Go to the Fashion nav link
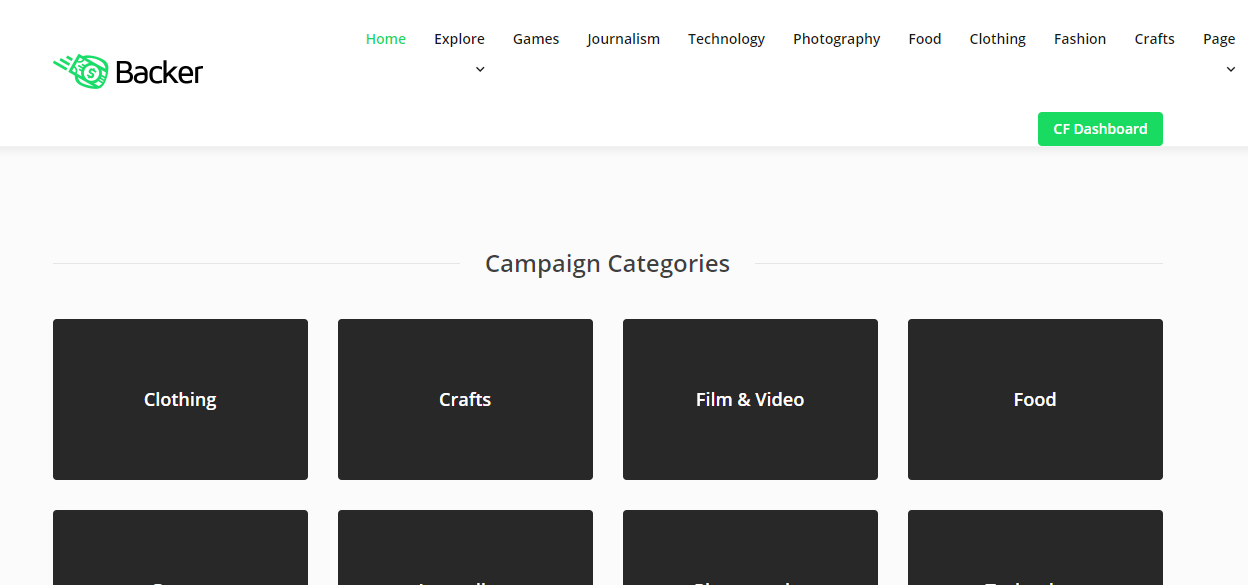The height and width of the screenshot is (585, 1248). (1080, 39)
